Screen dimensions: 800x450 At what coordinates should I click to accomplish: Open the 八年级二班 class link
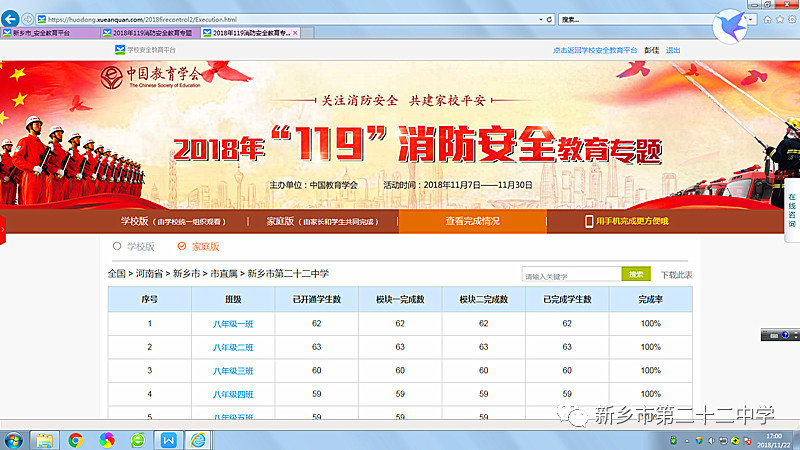[233, 347]
